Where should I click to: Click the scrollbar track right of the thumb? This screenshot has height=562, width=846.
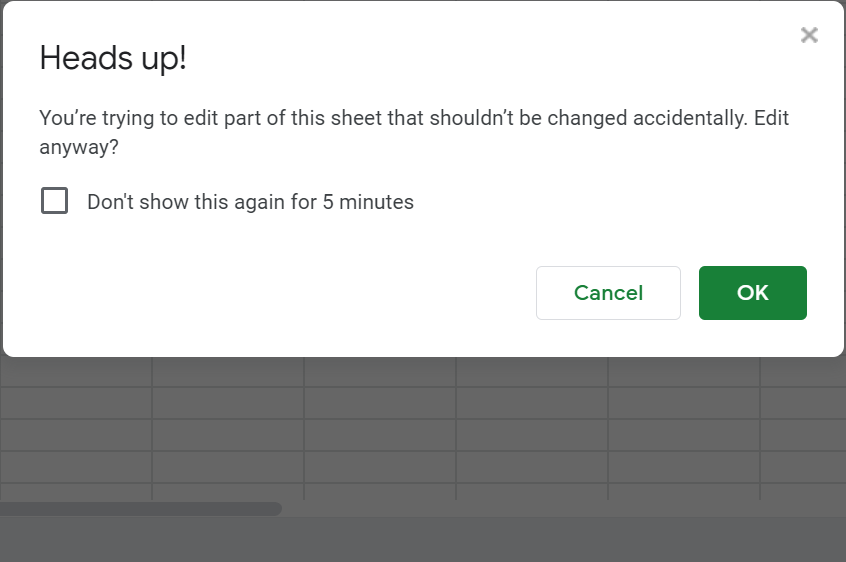click(560, 508)
